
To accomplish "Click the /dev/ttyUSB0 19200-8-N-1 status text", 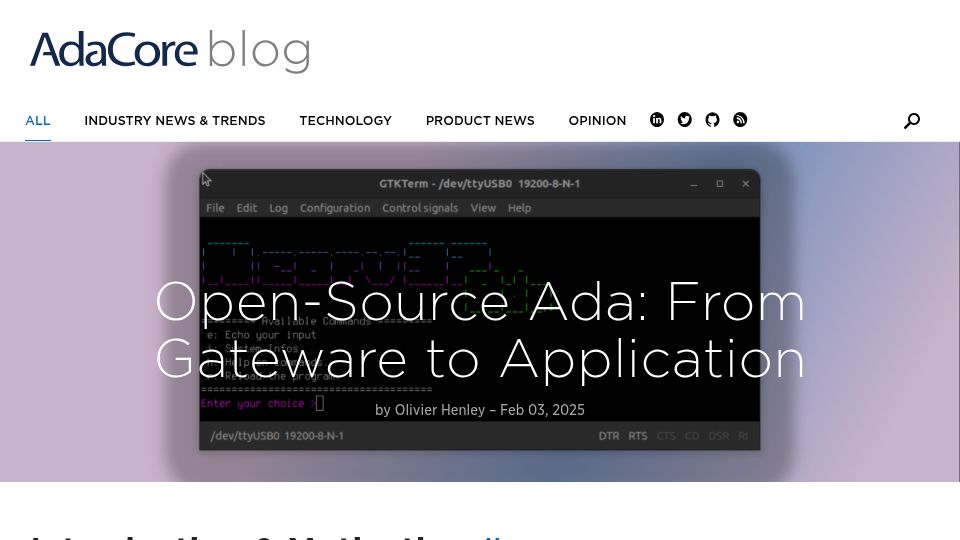I will point(277,436).
